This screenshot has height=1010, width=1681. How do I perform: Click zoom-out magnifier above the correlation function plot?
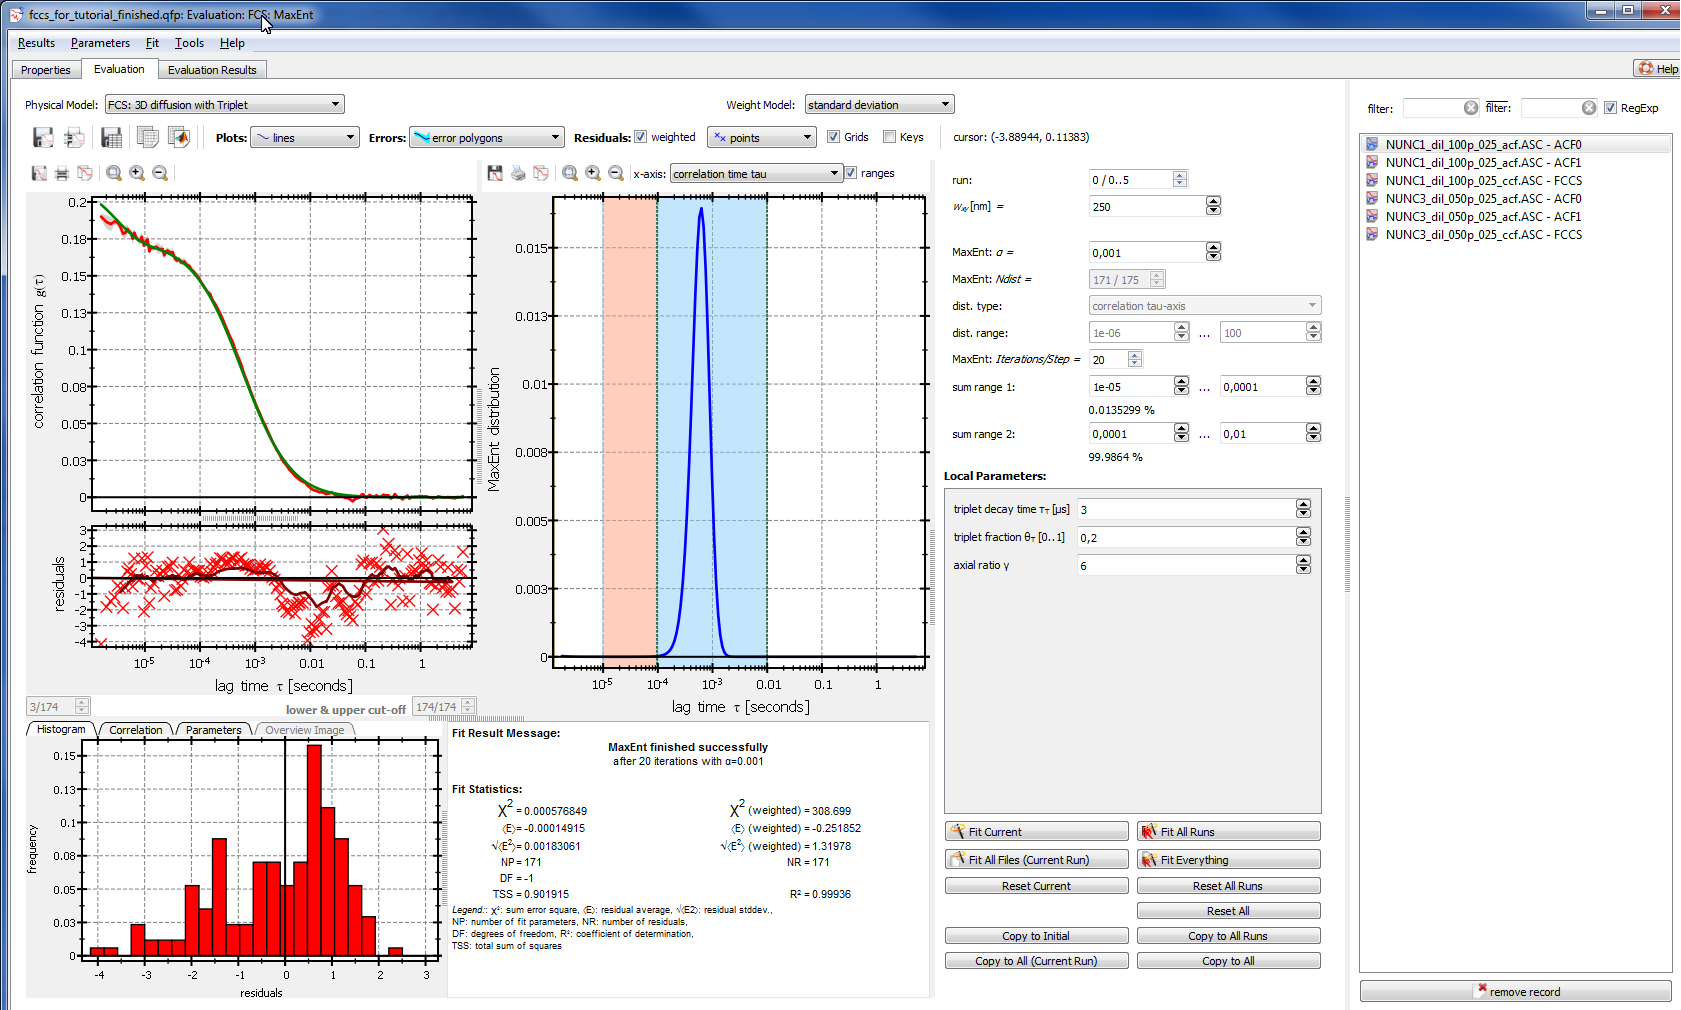pos(160,173)
